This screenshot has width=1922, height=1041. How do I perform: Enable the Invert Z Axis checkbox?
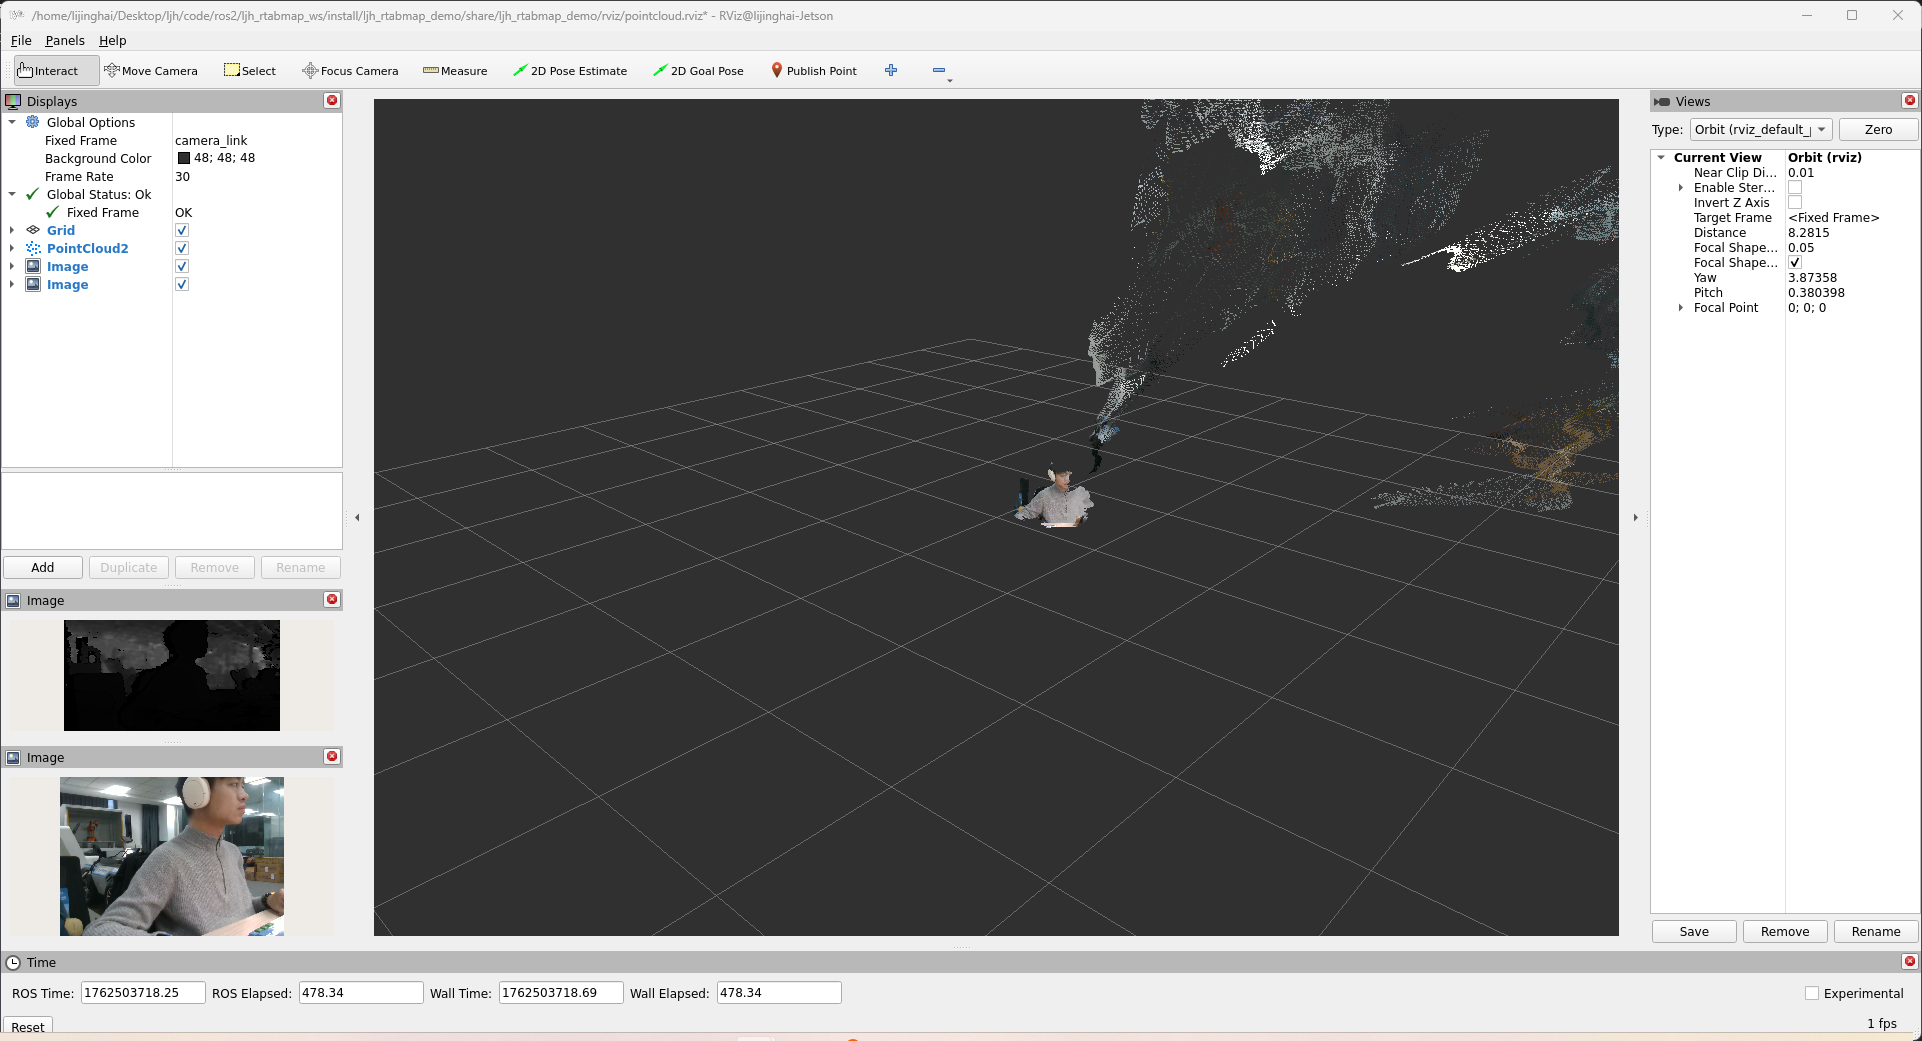click(x=1795, y=202)
